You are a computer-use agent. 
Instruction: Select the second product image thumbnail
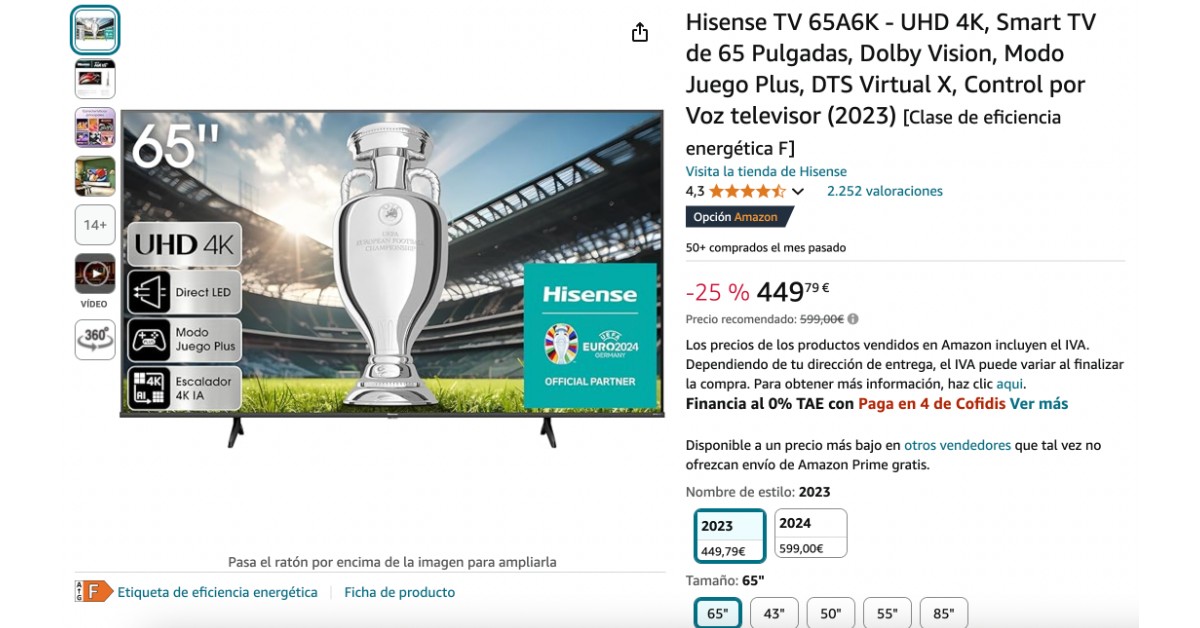pyautogui.click(x=95, y=79)
